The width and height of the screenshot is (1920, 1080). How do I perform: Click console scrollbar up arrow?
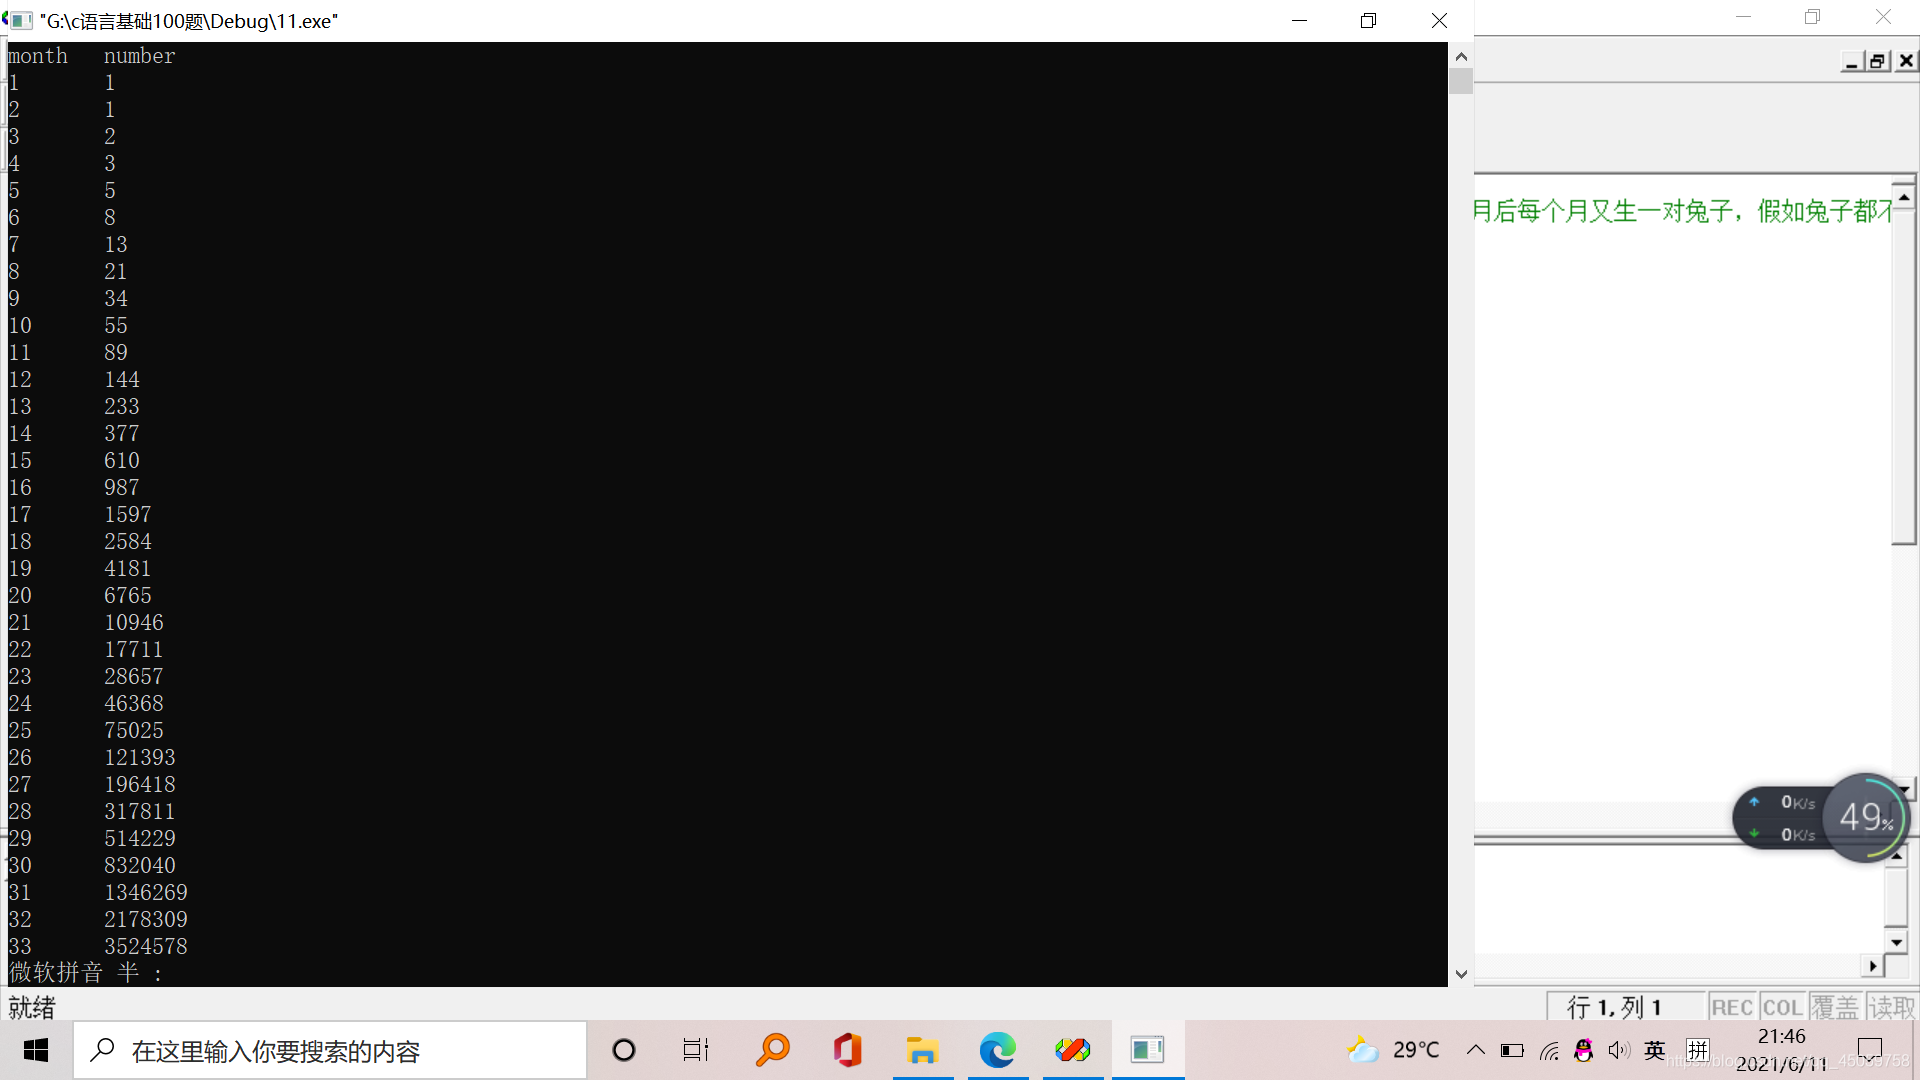(1461, 57)
